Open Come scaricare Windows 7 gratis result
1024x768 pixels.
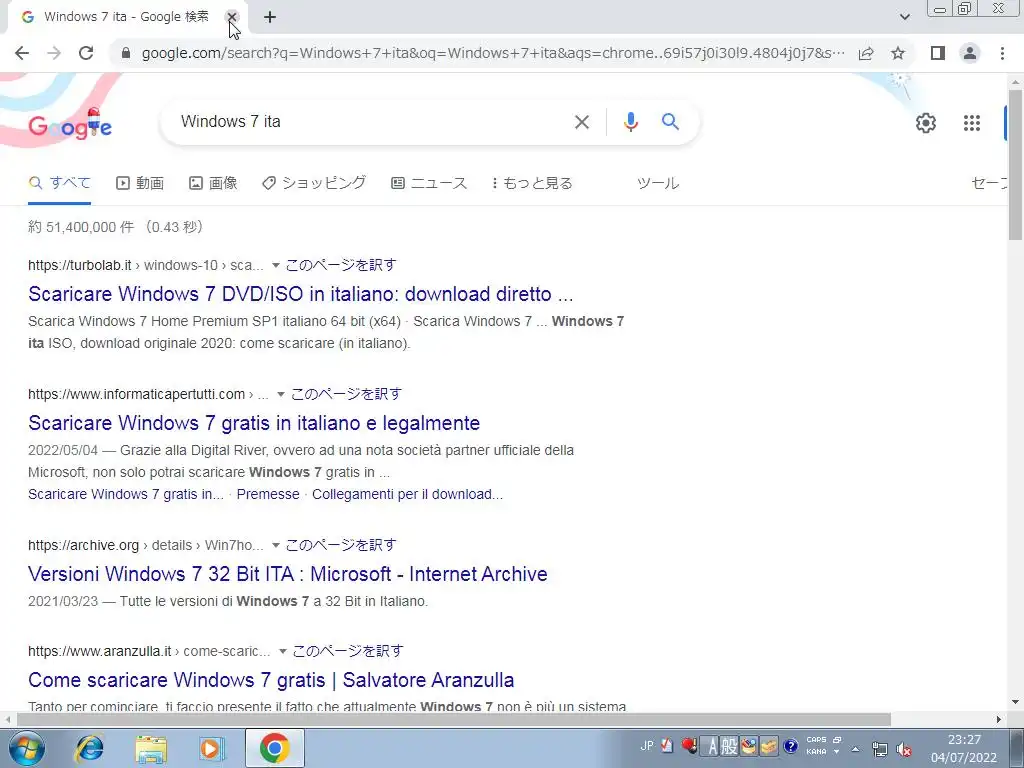(271, 680)
